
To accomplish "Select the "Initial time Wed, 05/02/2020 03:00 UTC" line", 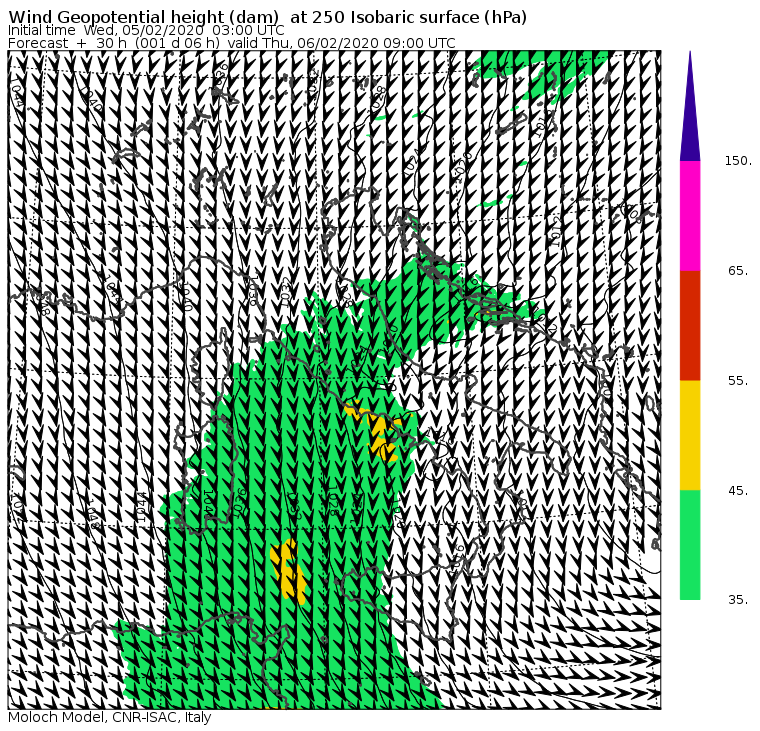I will [146, 31].
